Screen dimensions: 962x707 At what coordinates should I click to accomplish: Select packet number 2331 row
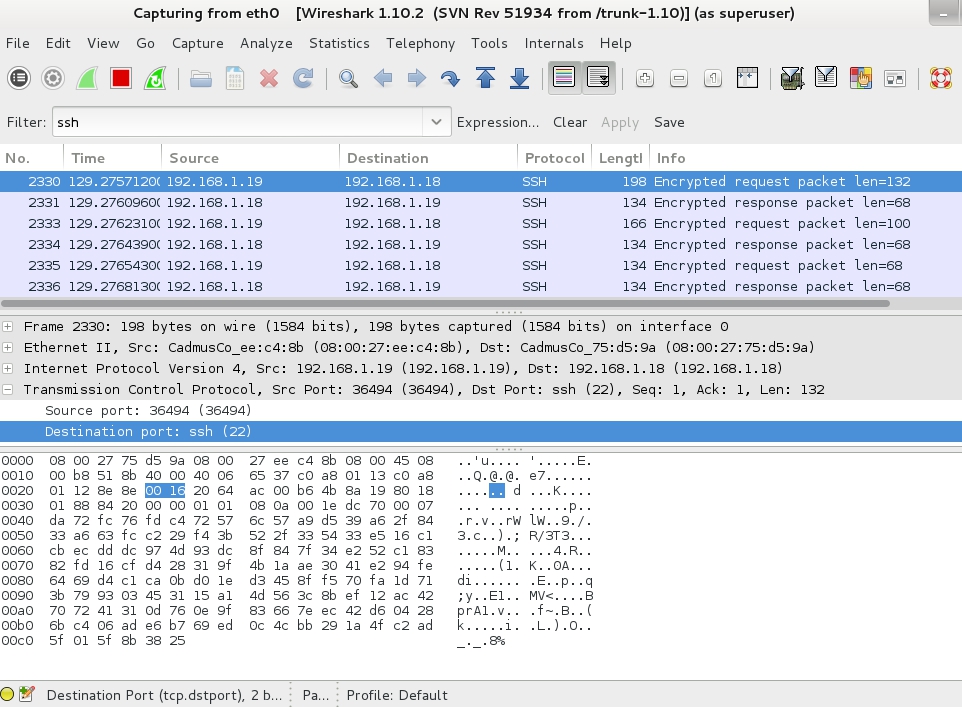pyautogui.click(x=481, y=203)
